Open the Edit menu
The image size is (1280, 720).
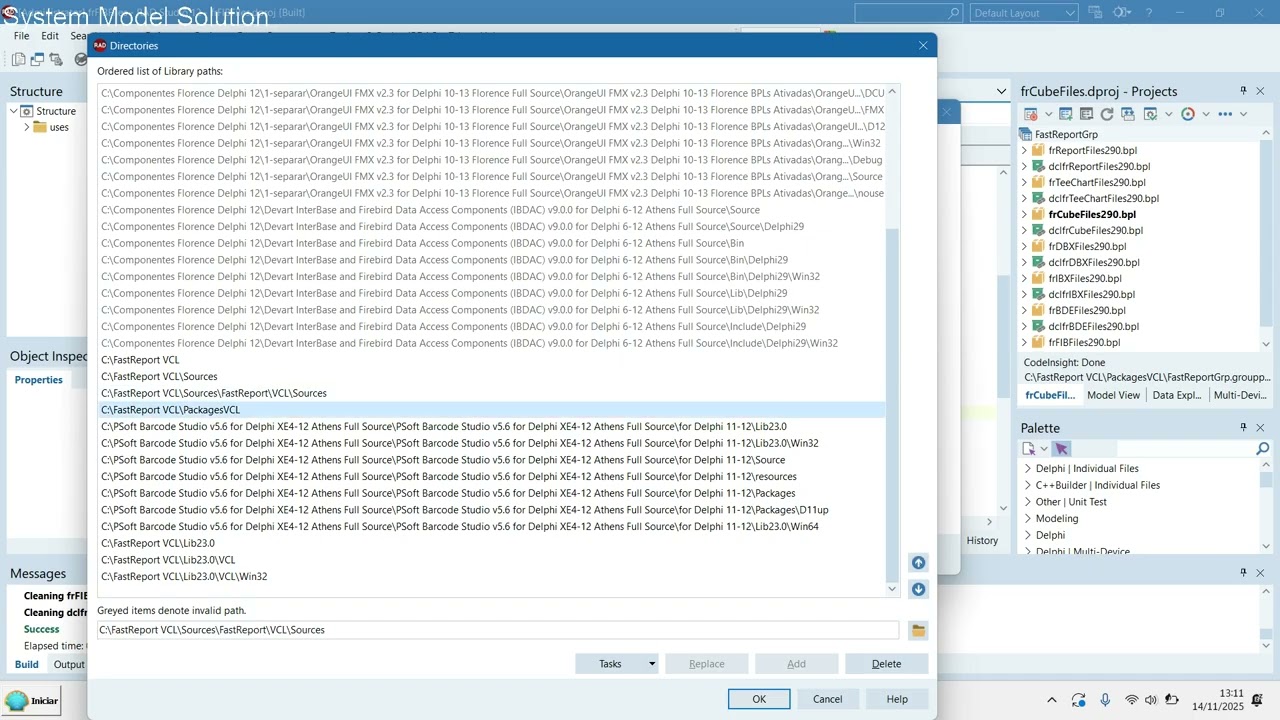pos(50,36)
